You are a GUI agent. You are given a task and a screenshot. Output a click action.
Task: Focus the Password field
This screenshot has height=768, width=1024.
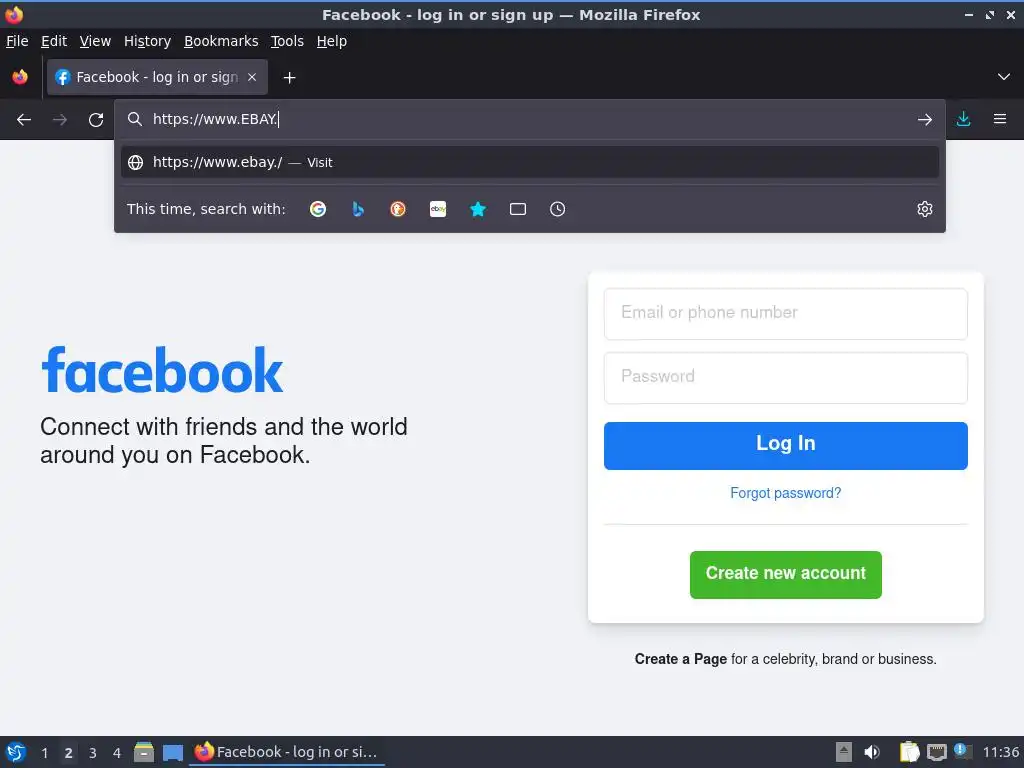pos(786,378)
